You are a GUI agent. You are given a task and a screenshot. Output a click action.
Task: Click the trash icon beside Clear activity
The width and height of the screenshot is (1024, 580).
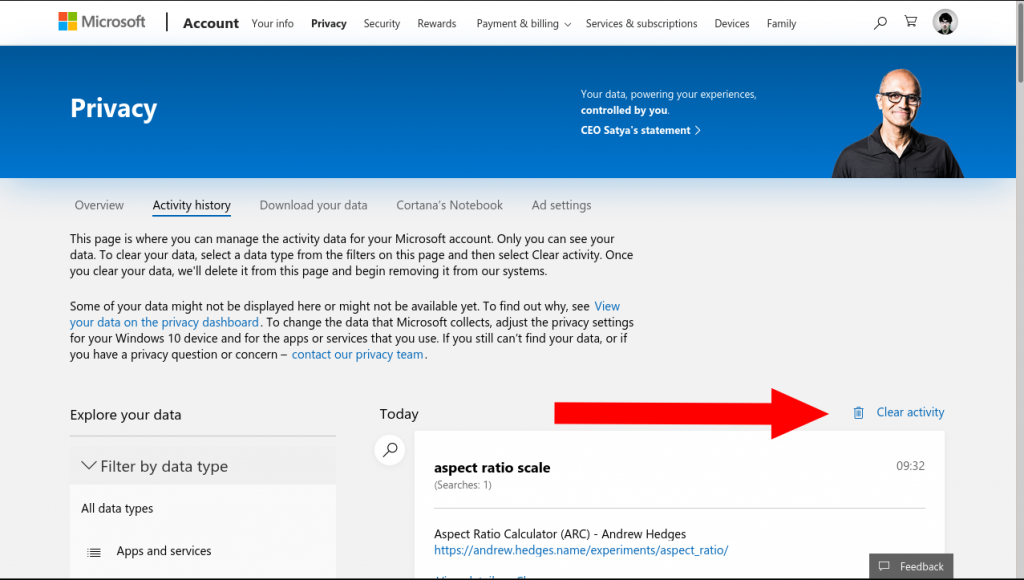[x=857, y=411]
